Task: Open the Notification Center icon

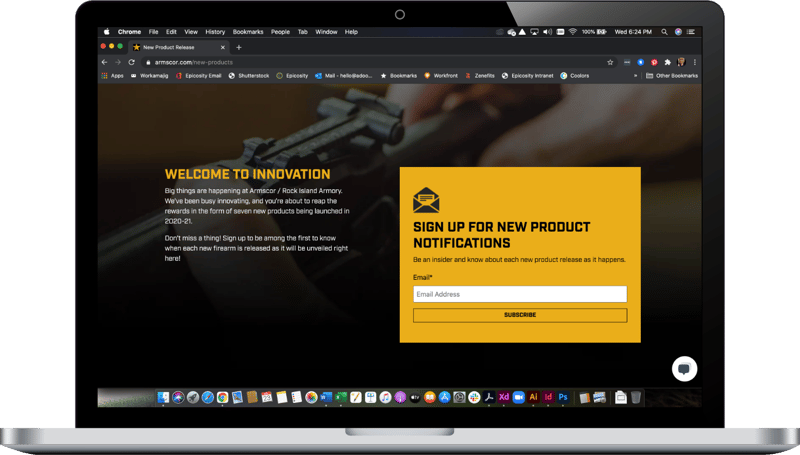Action: pyautogui.click(x=691, y=32)
